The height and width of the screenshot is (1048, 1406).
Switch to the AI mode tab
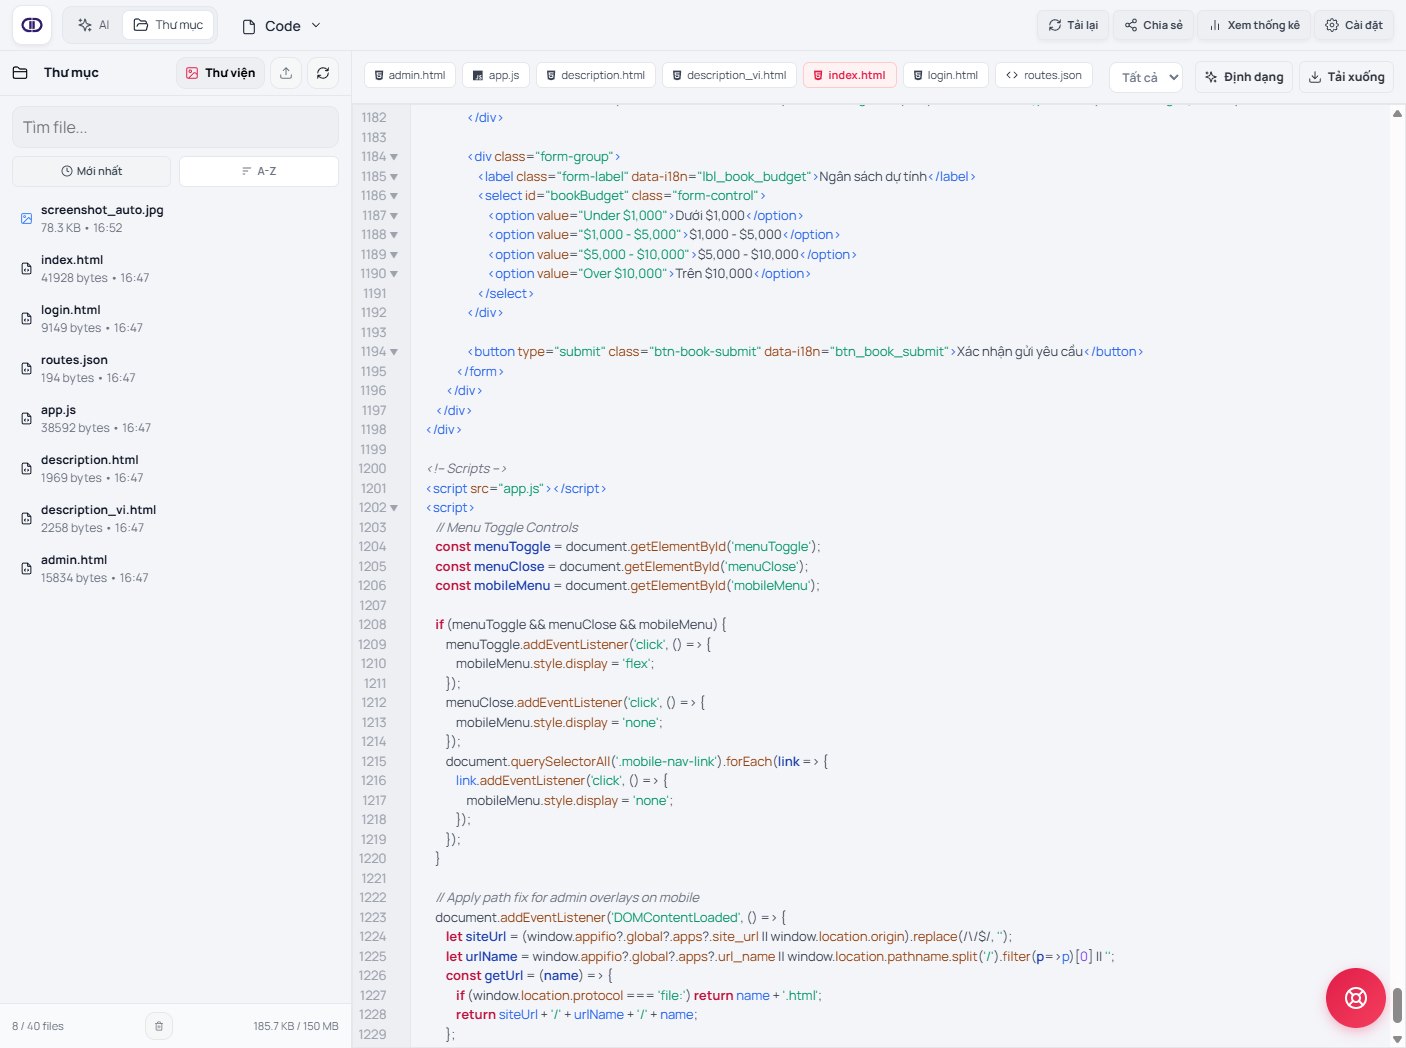94,25
